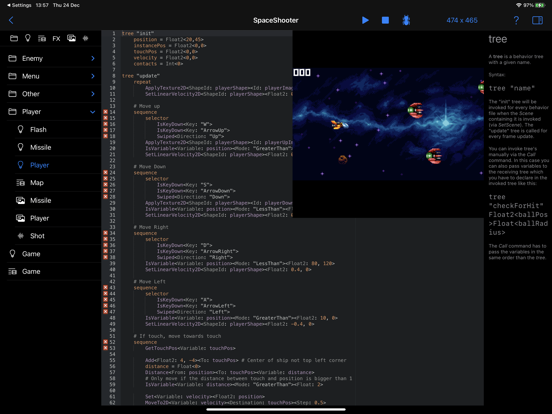Open help with the question mark icon

point(516,20)
